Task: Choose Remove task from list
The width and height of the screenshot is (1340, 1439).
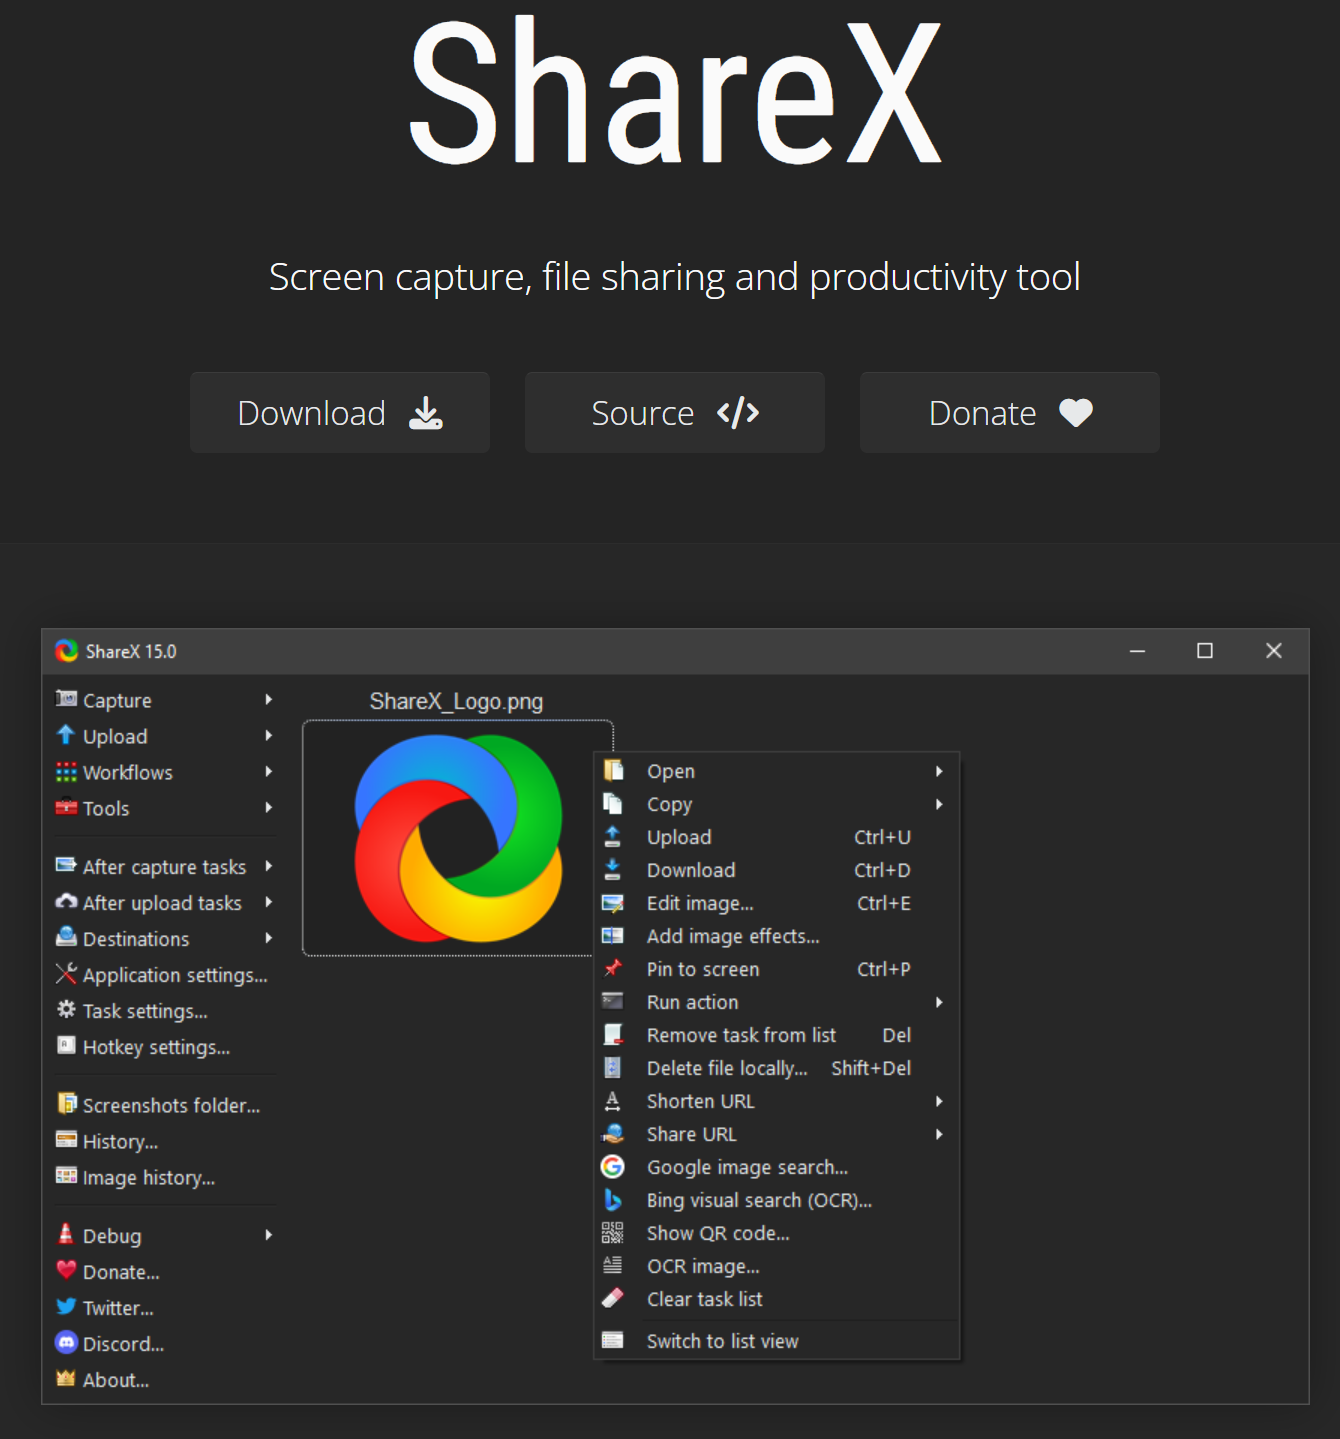Action: [776, 1035]
